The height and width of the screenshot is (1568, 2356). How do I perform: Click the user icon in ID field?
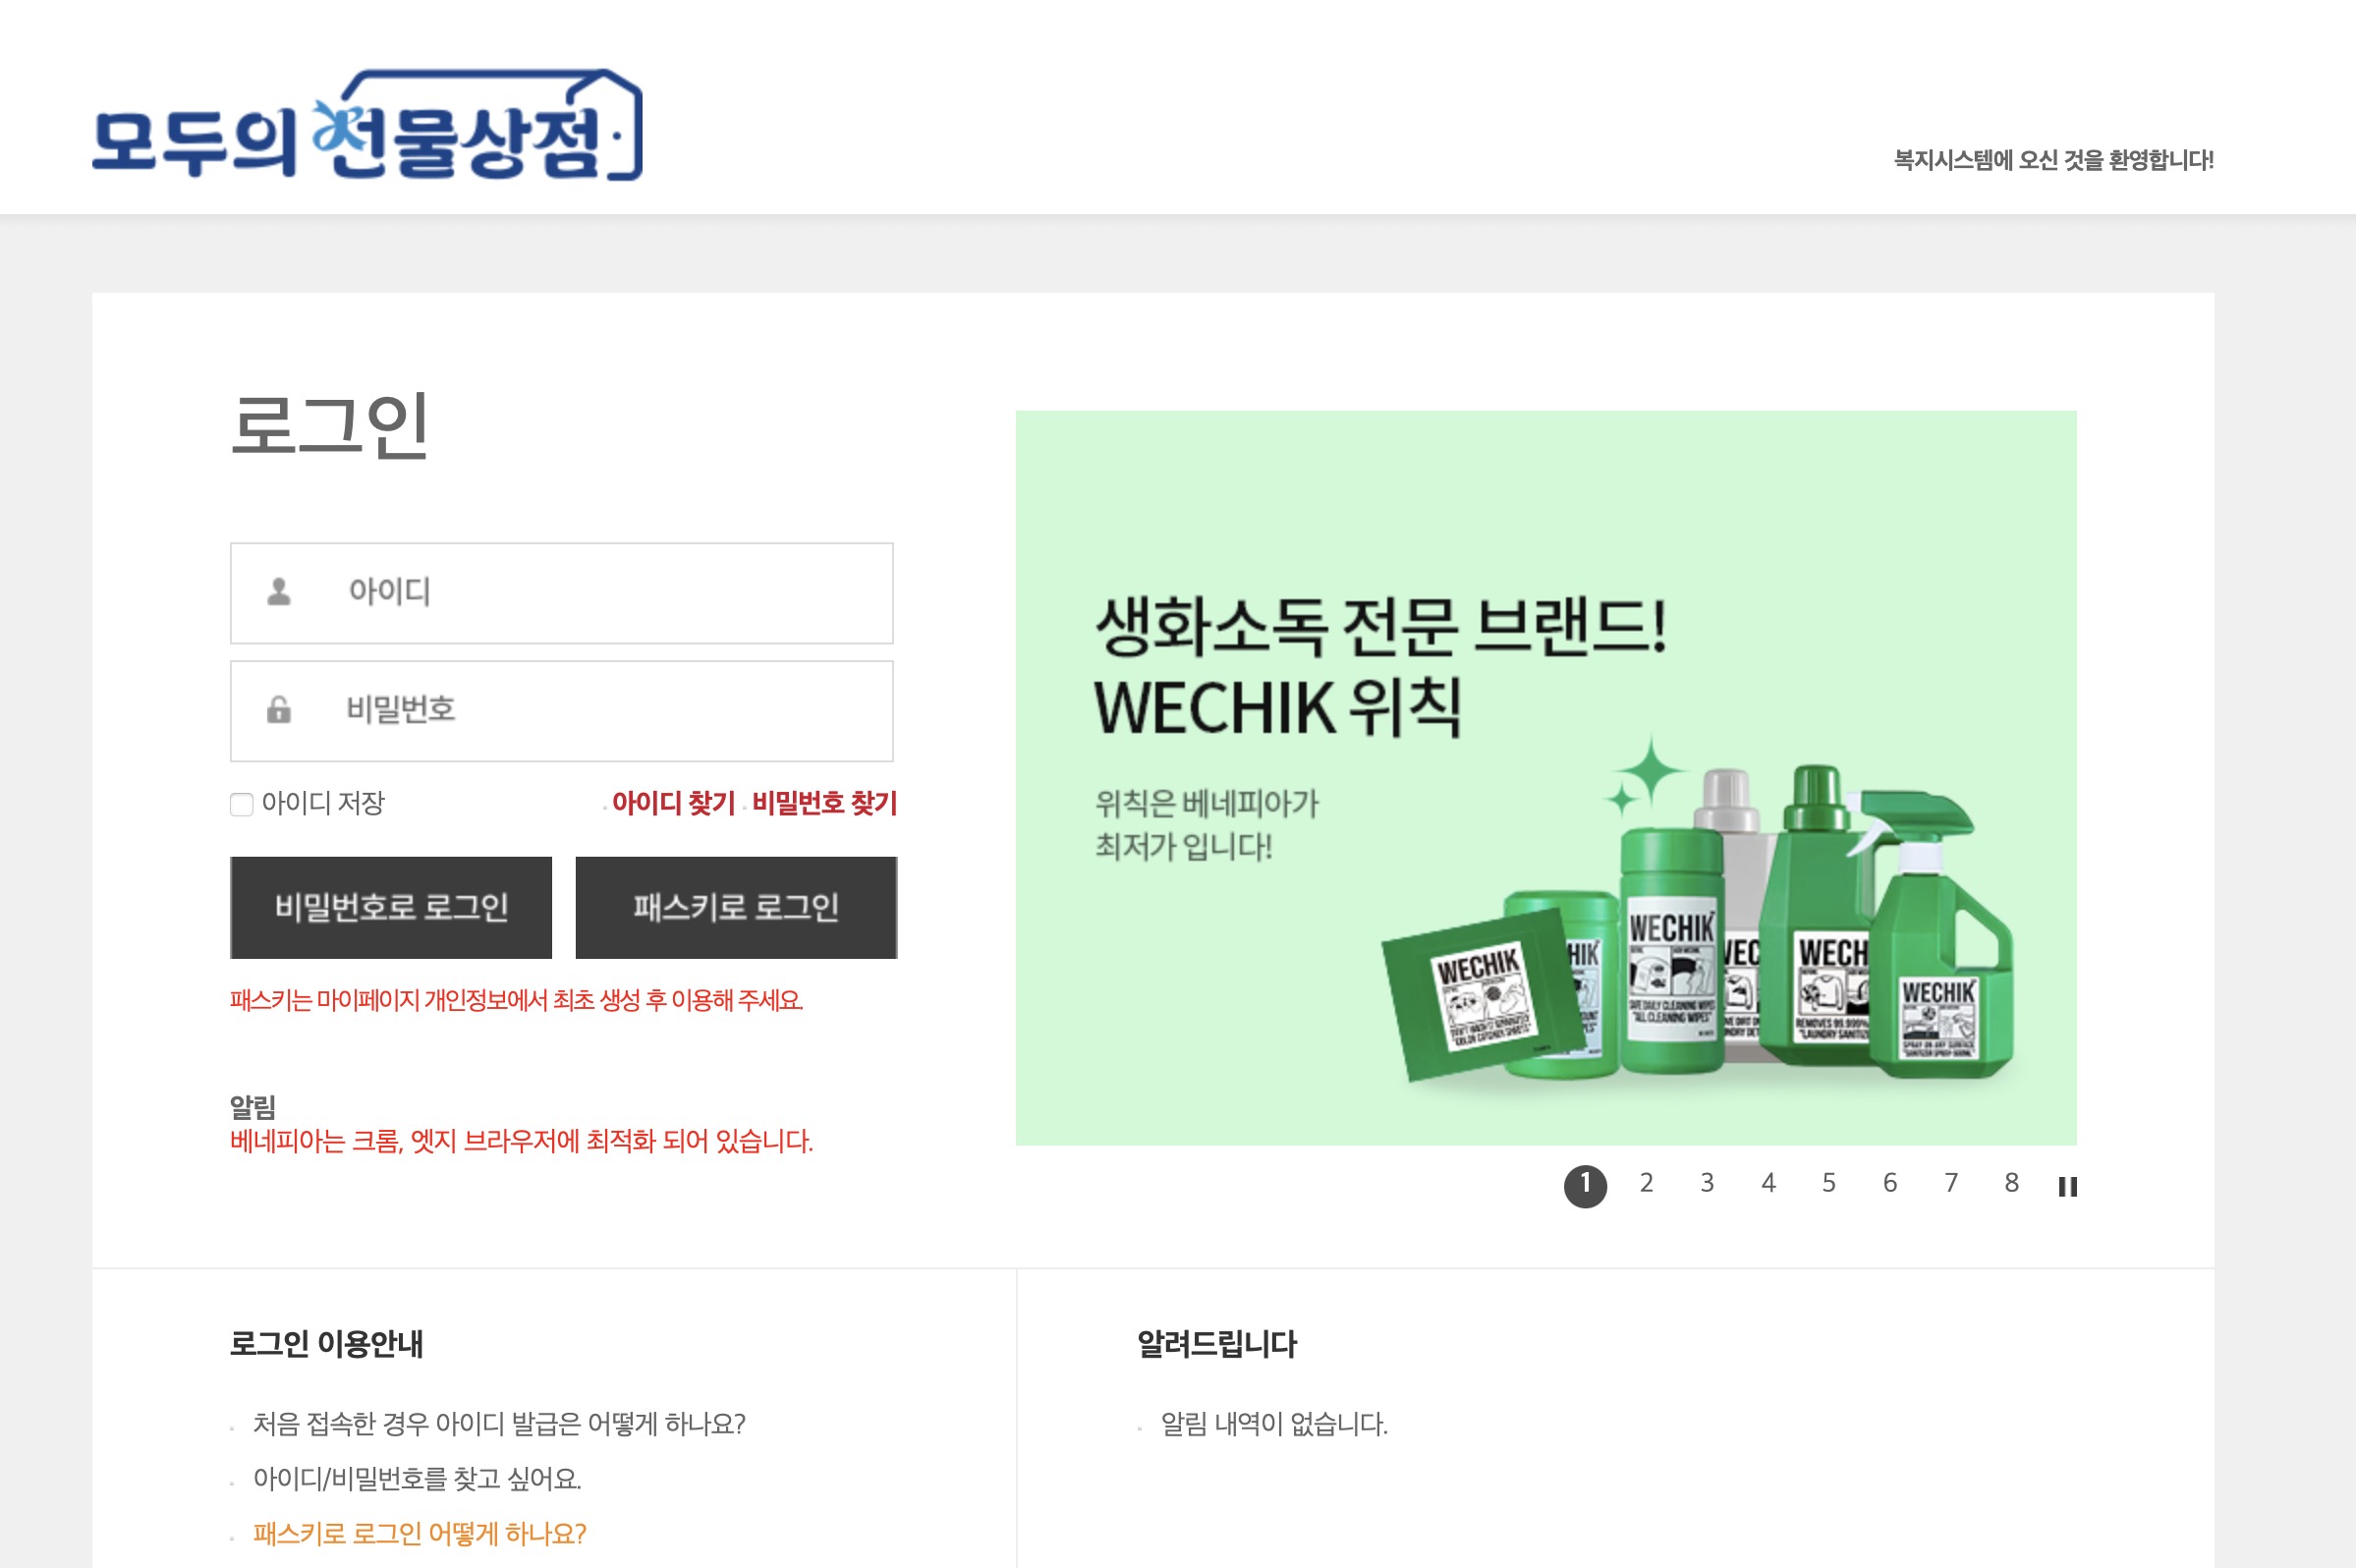(279, 592)
